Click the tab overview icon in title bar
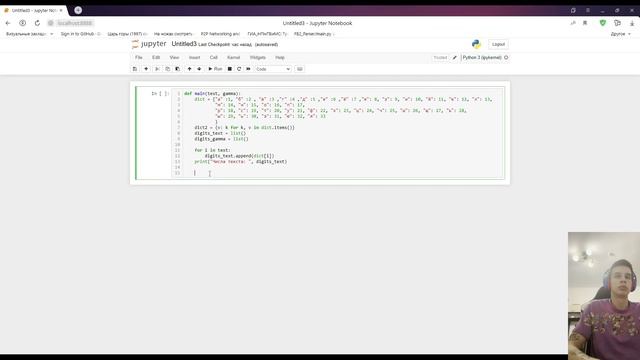Viewport: 640px width, 360px height. (x=573, y=10)
